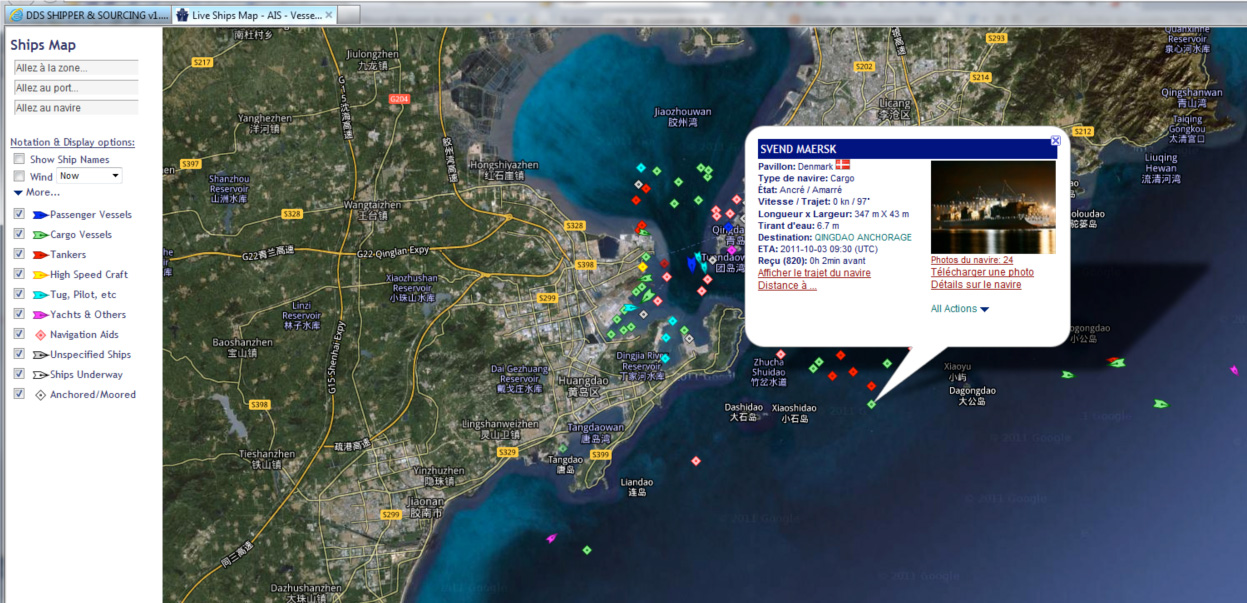This screenshot has width=1247, height=603.
Task: Click the S214 road shield on the map
Action: pos(980,77)
